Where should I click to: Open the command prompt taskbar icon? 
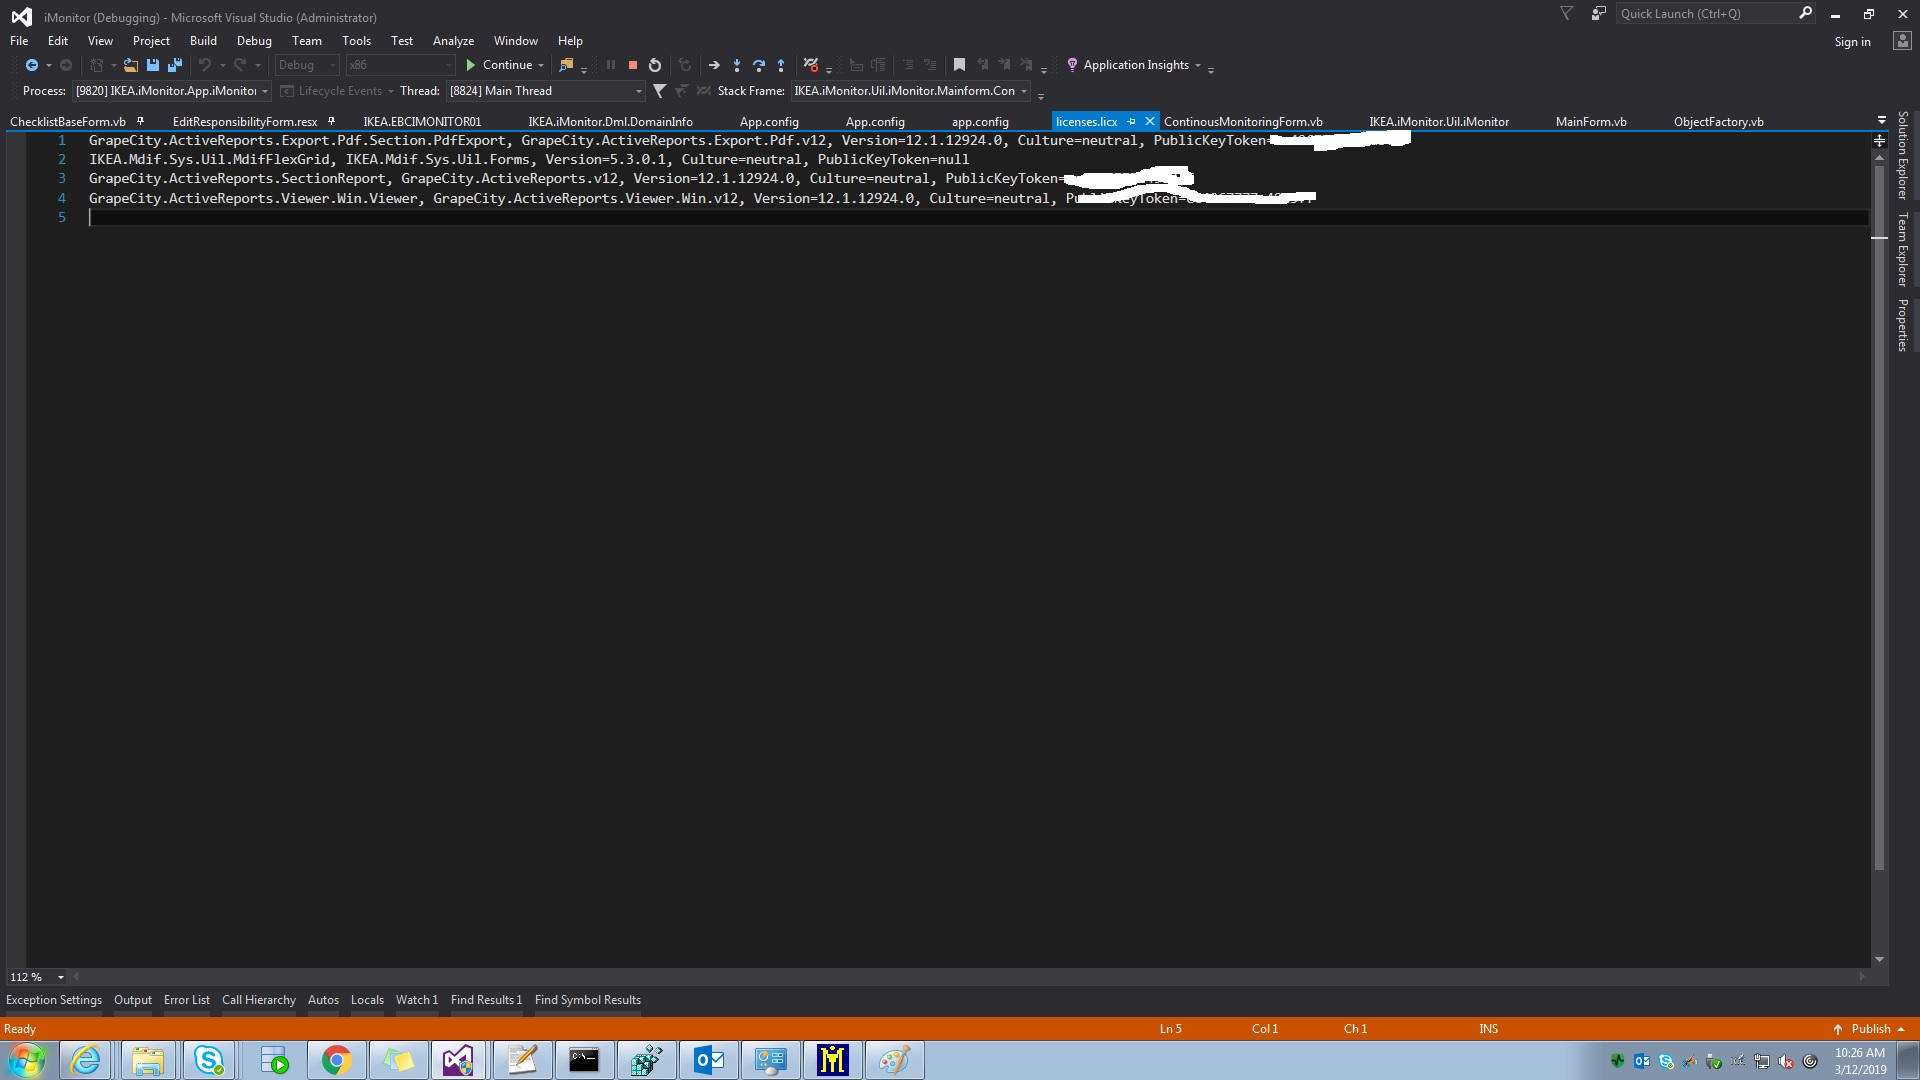[x=584, y=1060]
